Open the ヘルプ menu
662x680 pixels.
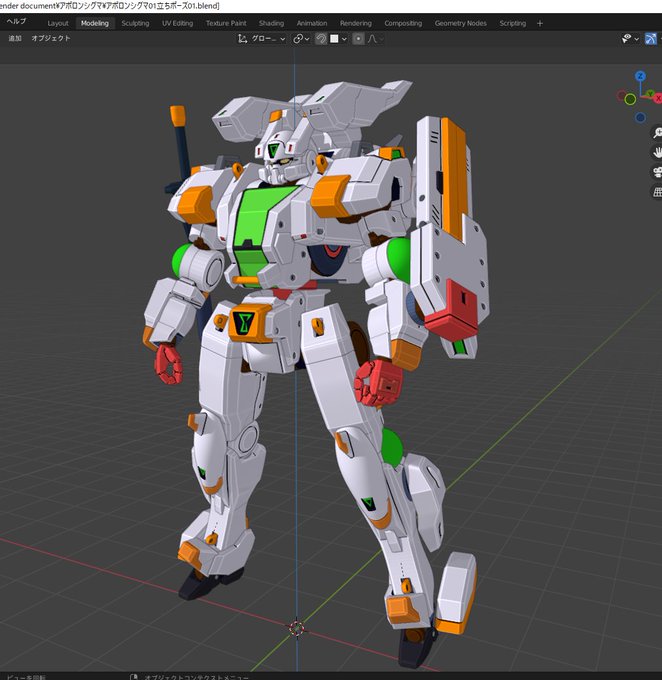coord(16,21)
